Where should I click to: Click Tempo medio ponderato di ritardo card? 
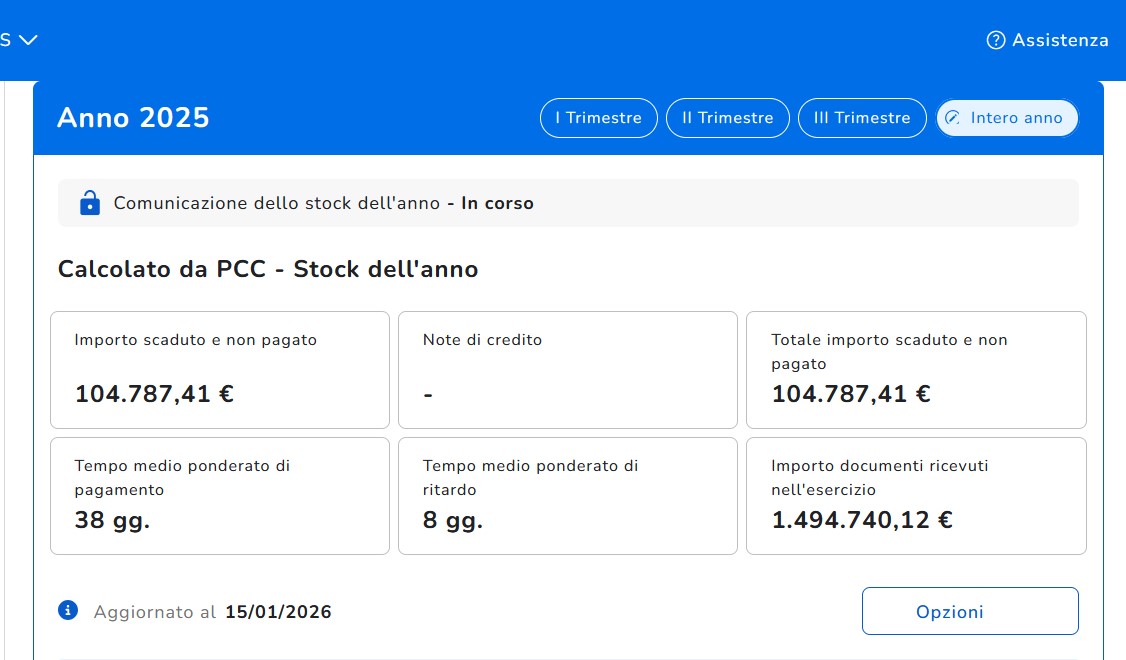pos(567,495)
